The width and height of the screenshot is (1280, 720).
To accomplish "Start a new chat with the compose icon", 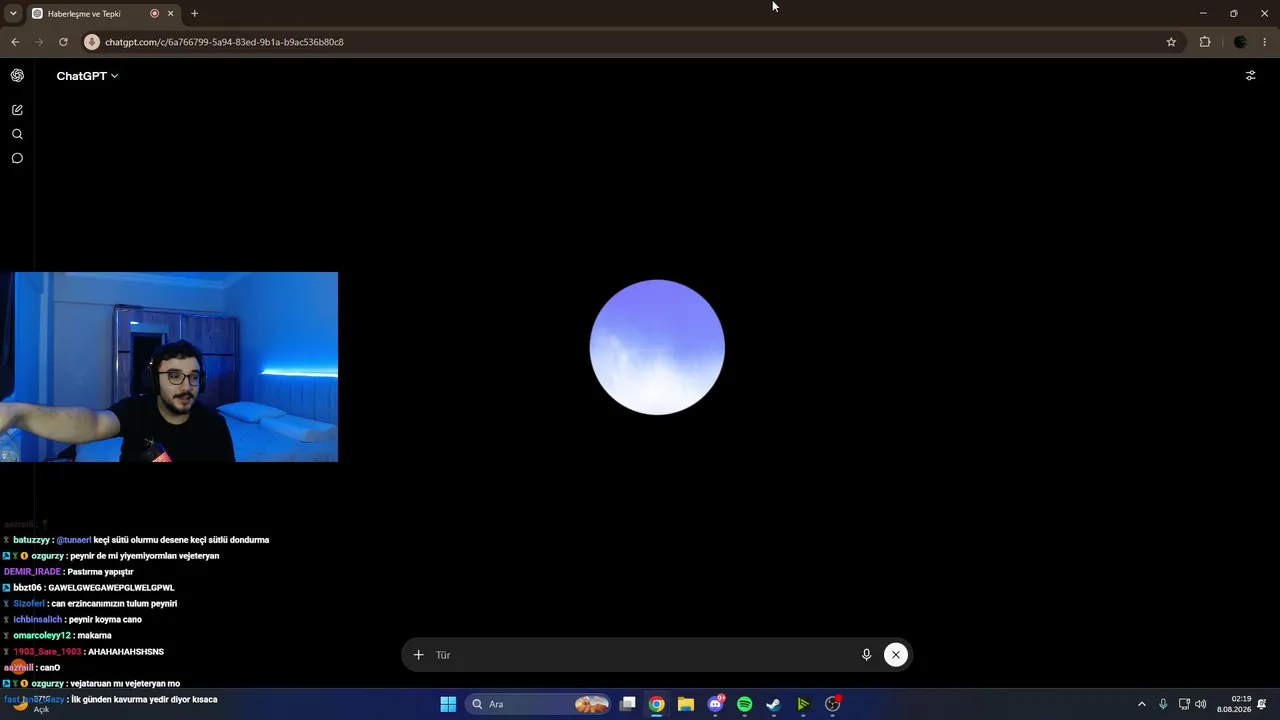I will pos(17,110).
